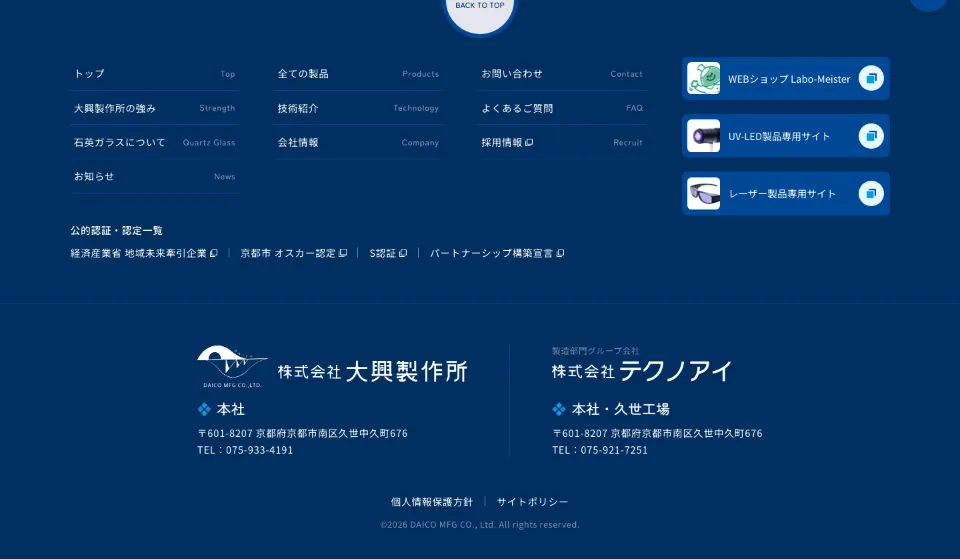Click external-link icon on レーザー banner

click(871, 193)
